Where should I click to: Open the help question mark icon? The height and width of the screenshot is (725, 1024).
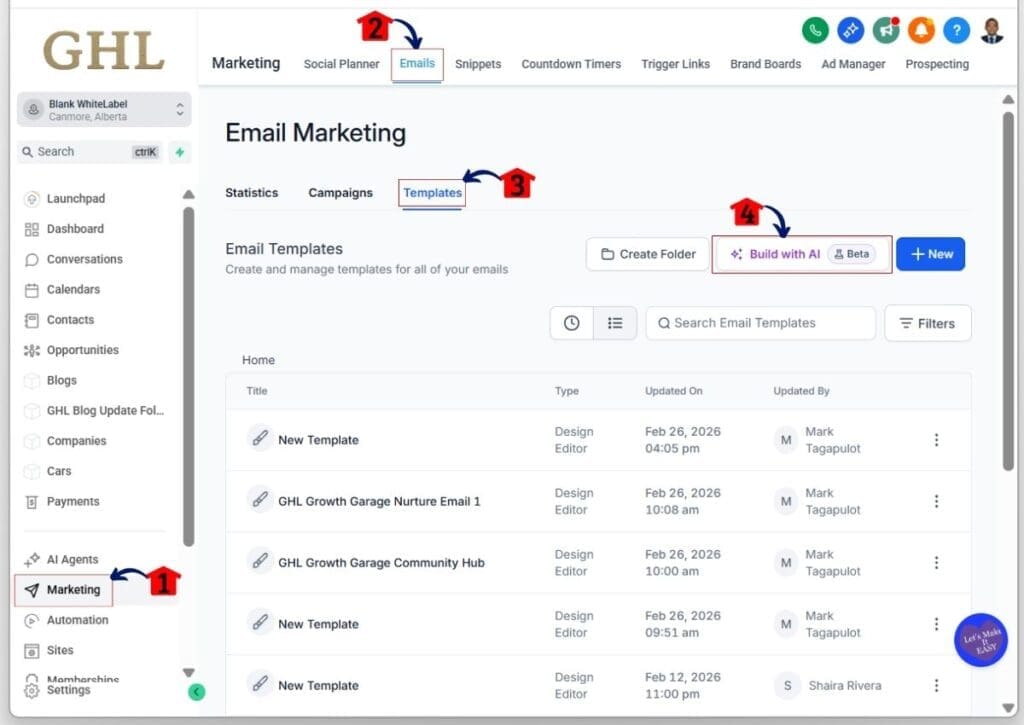tap(956, 30)
